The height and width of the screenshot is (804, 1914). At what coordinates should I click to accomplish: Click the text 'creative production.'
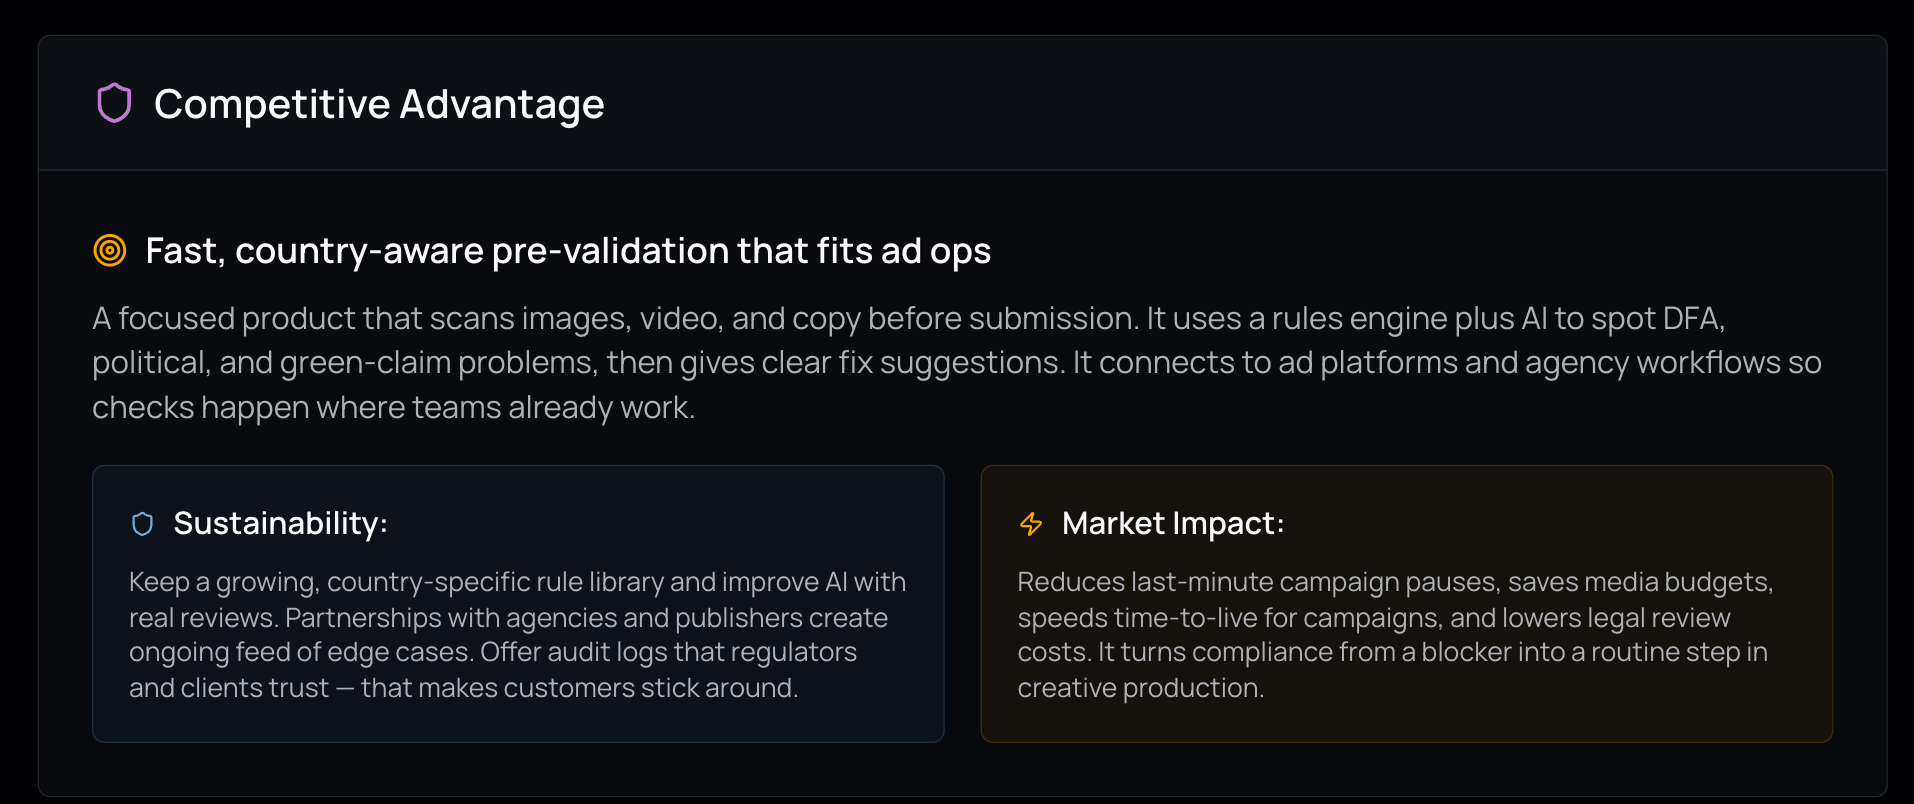[1141, 688]
